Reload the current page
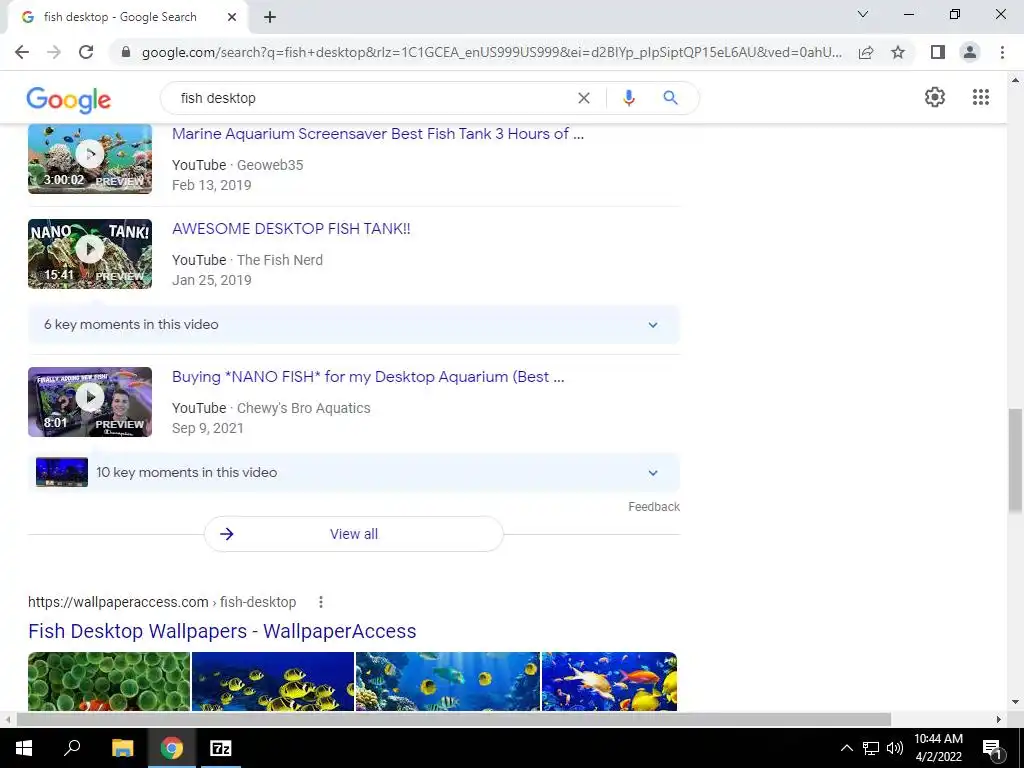This screenshot has width=1024, height=768. point(86,52)
